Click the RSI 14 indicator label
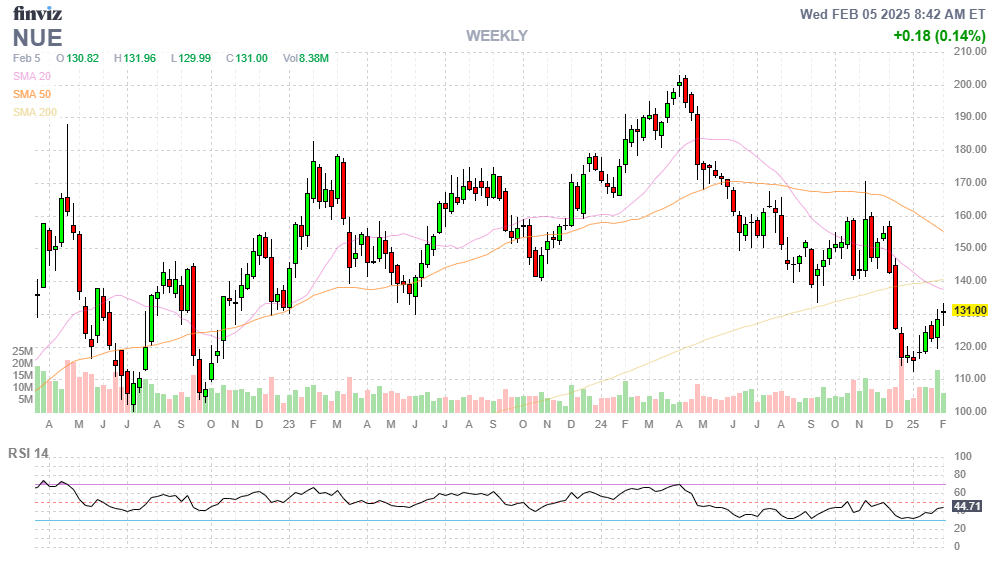This screenshot has width=999, height=562. pyautogui.click(x=29, y=453)
